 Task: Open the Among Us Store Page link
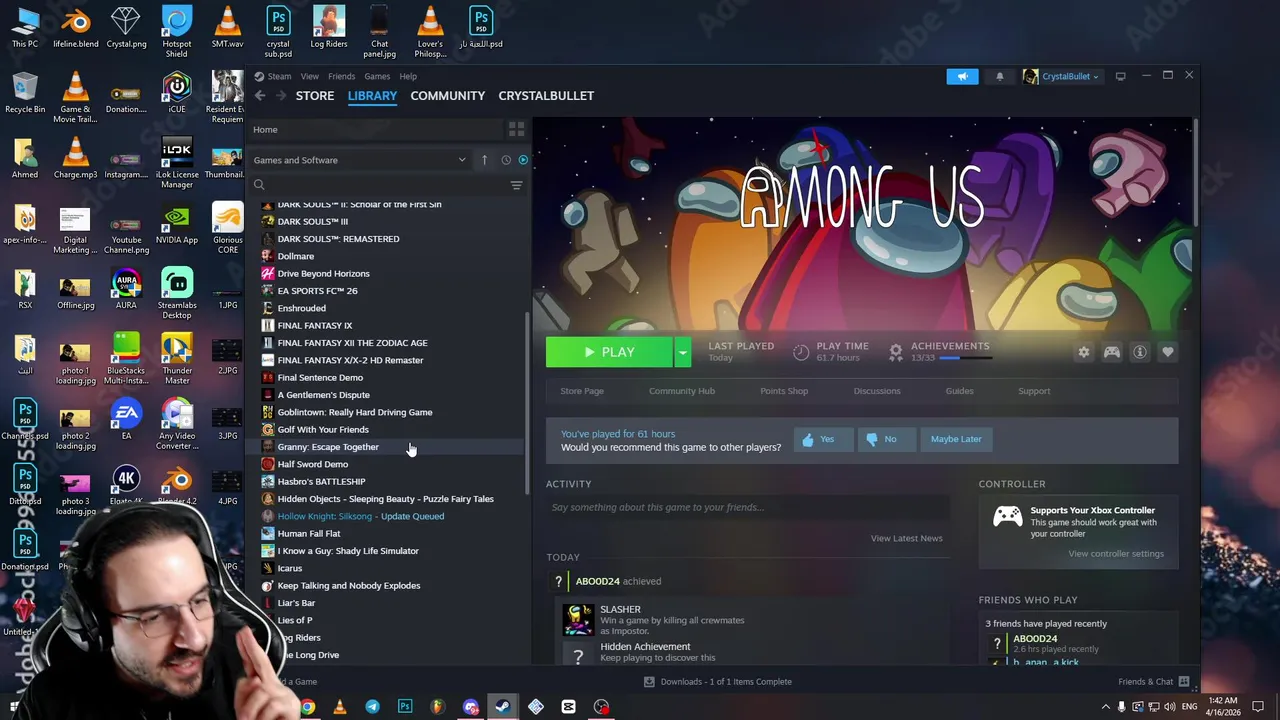click(582, 391)
